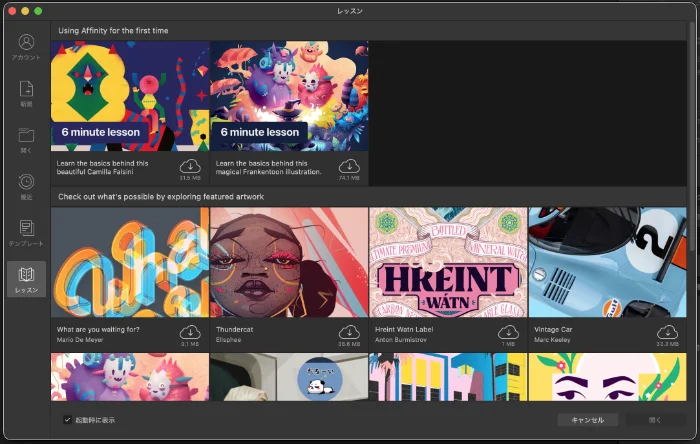Click 'Check out what's possible' section heading
700x444 pixels.
pyautogui.click(x=161, y=197)
